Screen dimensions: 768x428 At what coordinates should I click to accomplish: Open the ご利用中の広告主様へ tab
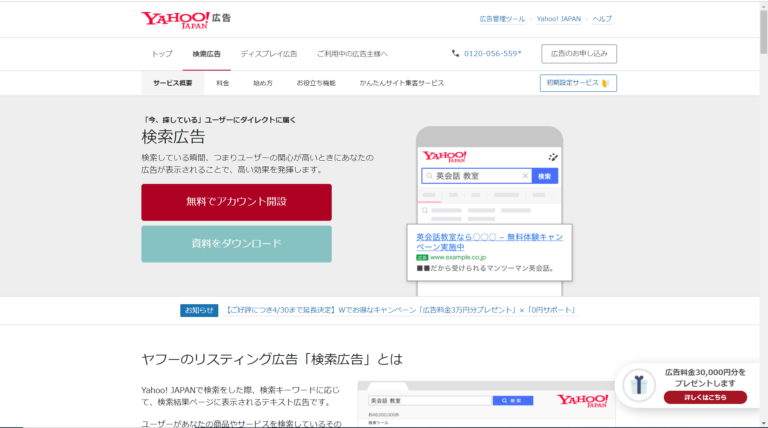[352, 54]
